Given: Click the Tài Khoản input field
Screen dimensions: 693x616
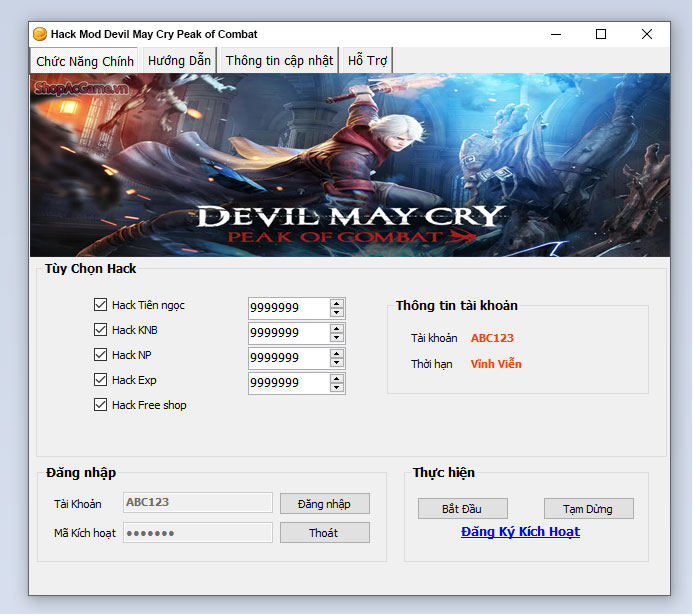Looking at the screenshot, I should click(198, 502).
